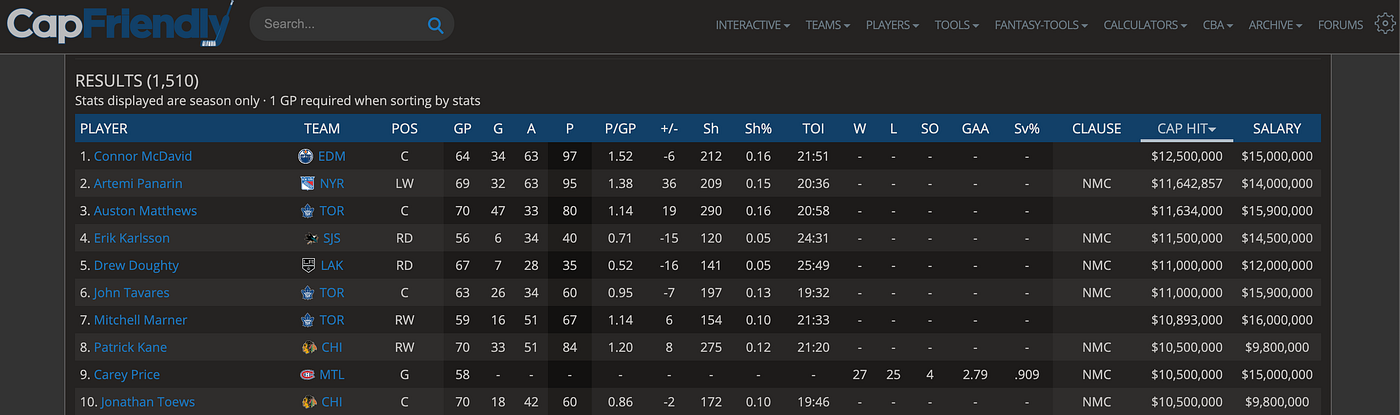This screenshot has height=415, width=1400.
Task: Click the Blackhawks logo in Patrick Kane's row
Action: coord(309,348)
